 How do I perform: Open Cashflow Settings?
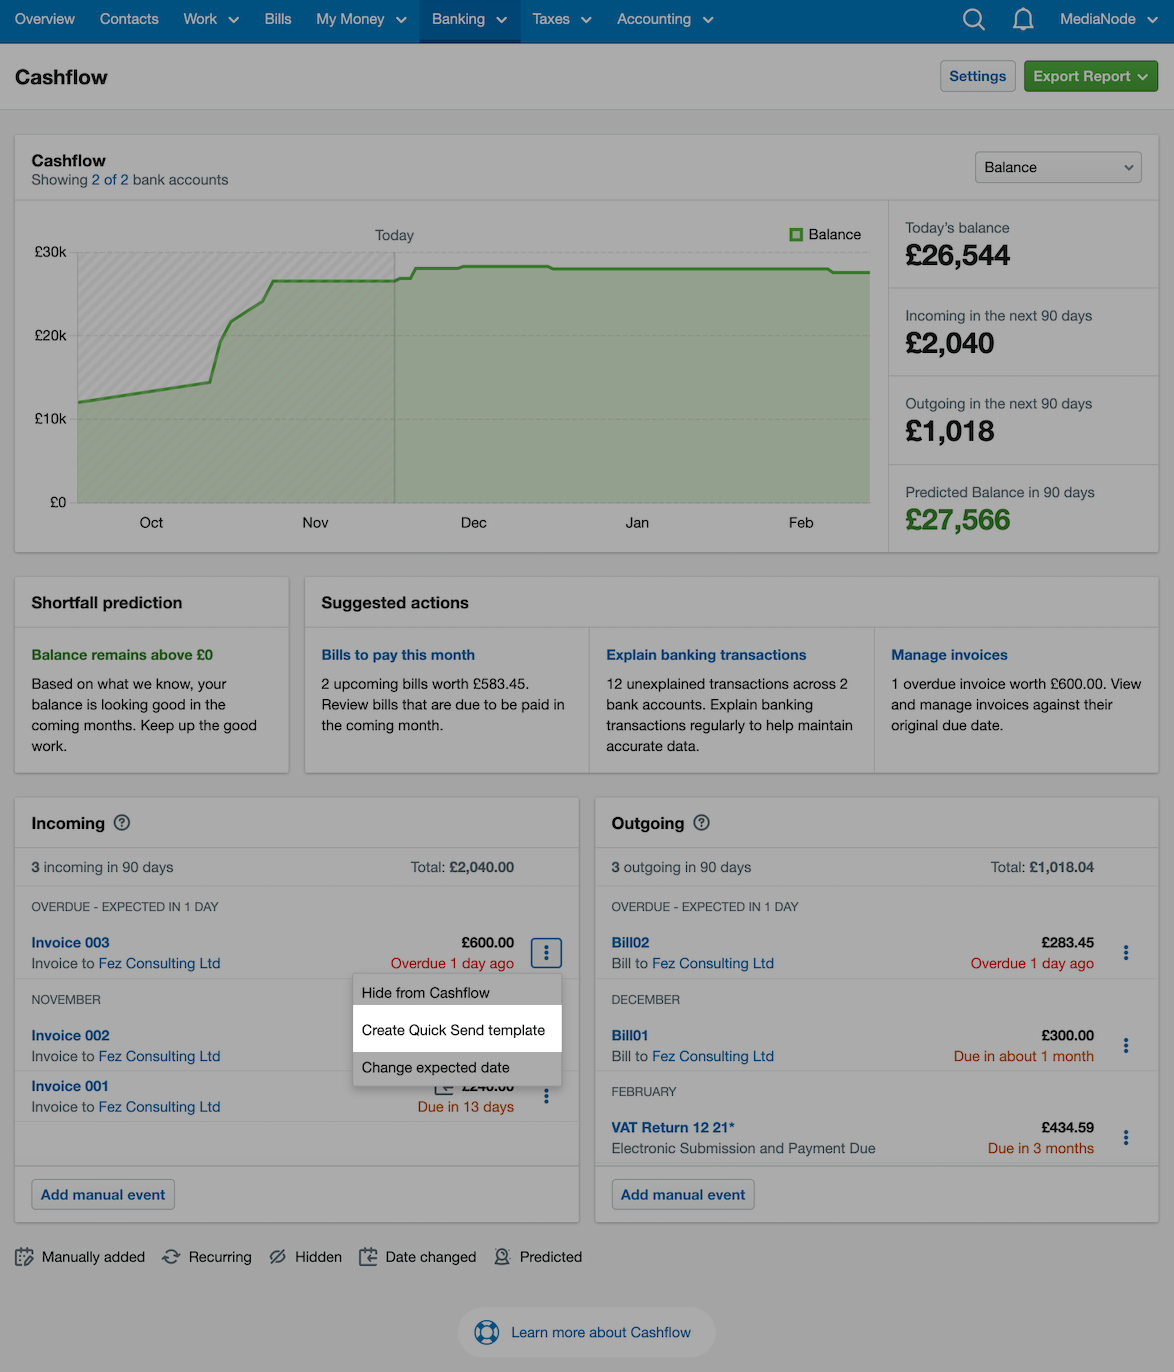click(977, 76)
